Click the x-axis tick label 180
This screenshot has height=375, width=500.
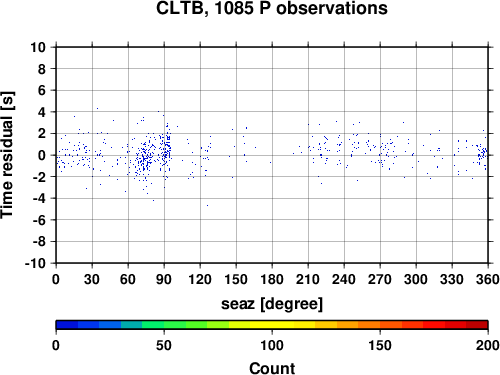[x=272, y=279]
